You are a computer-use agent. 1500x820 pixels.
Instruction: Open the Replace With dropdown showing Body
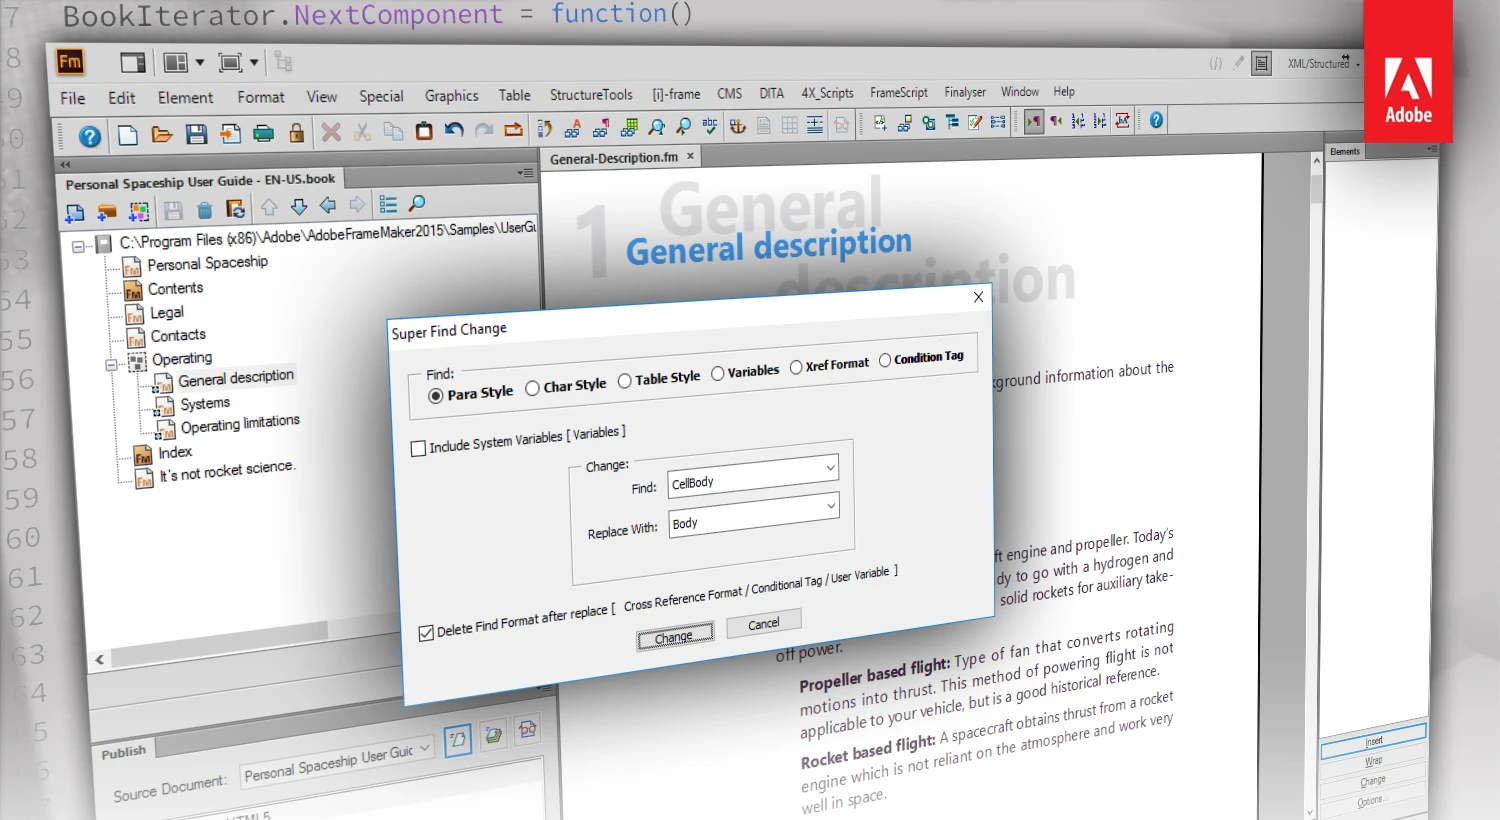[831, 506]
